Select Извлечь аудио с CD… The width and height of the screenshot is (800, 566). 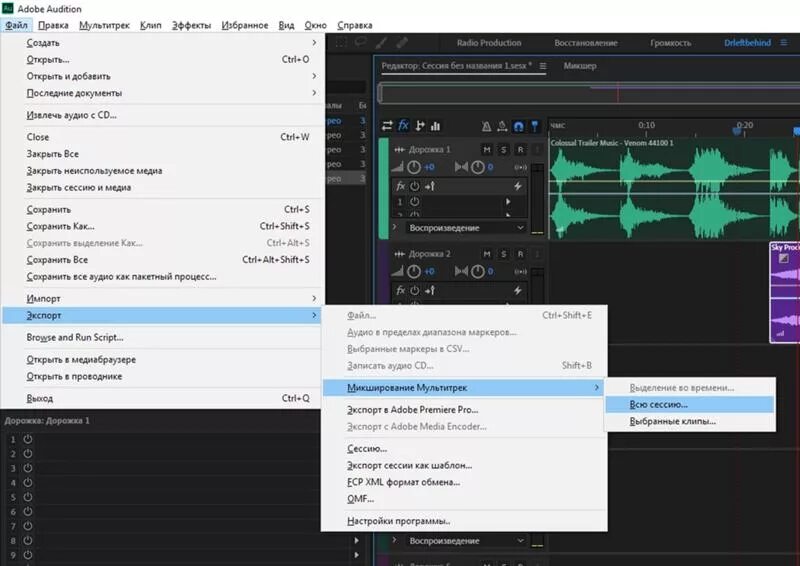click(x=162, y=115)
